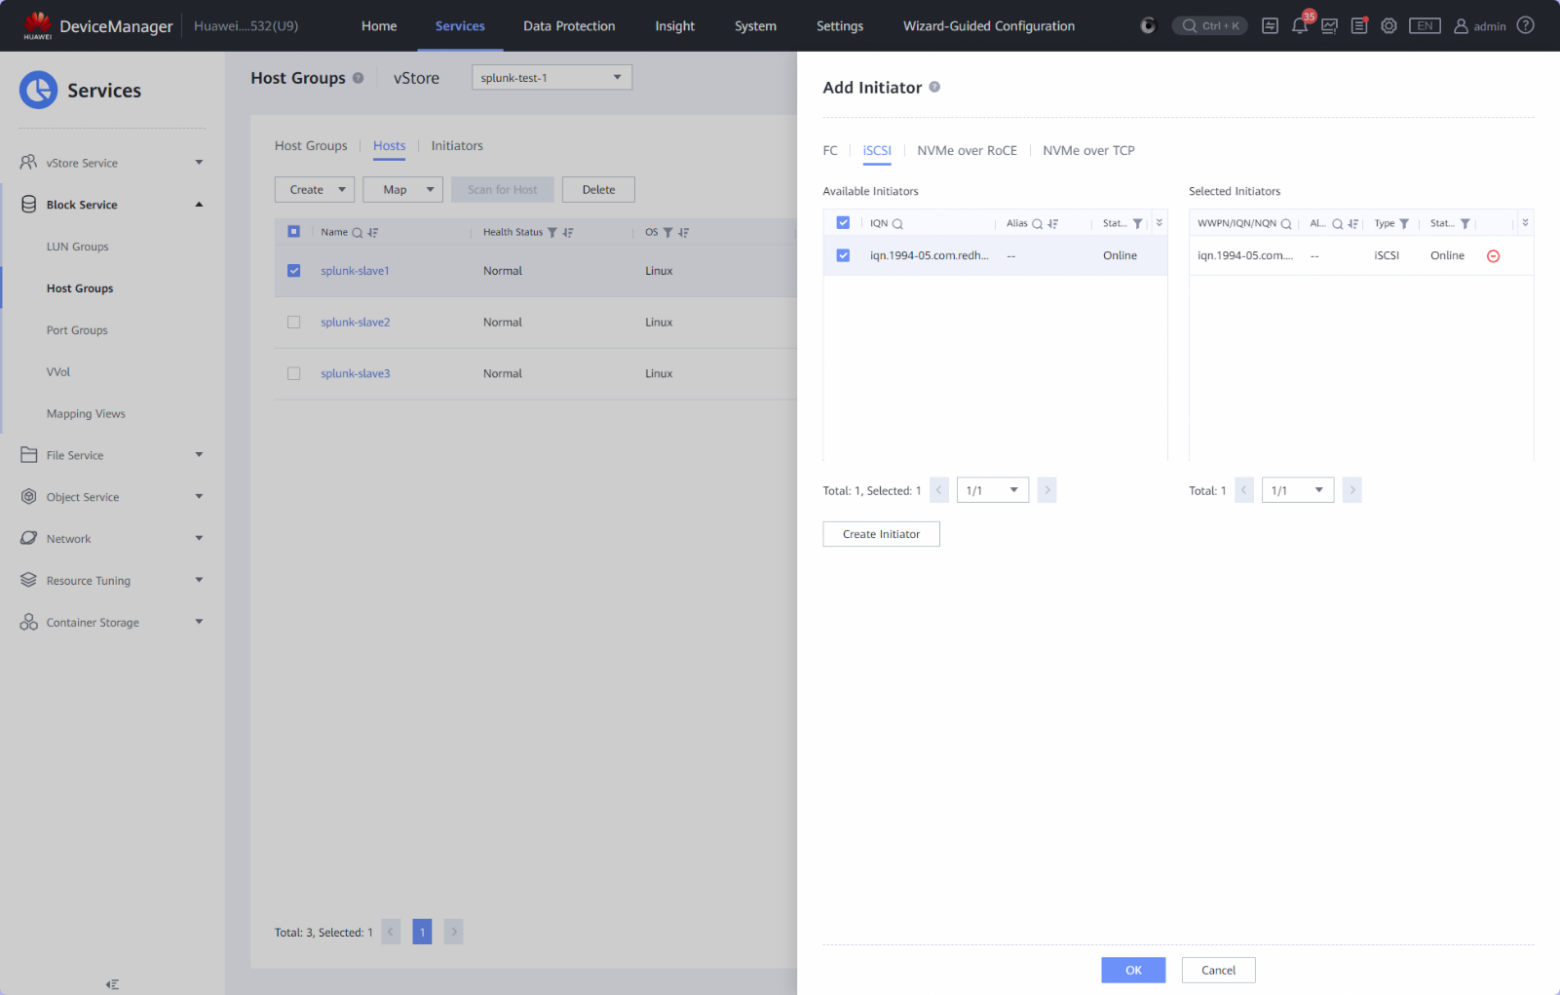Search the WWPN/IQN/NQN column

coord(1286,224)
